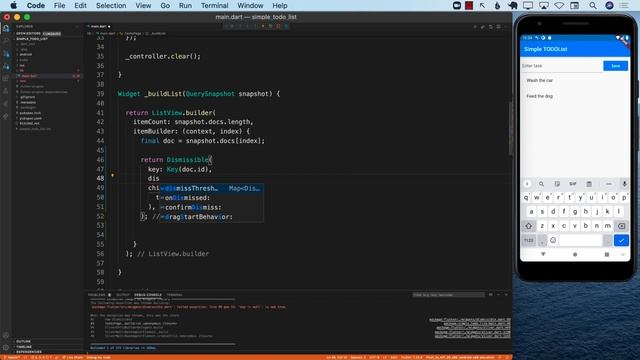640x360 pixels.
Task: Tap the search icon on phone keyboard toolbar
Action: coord(541,184)
